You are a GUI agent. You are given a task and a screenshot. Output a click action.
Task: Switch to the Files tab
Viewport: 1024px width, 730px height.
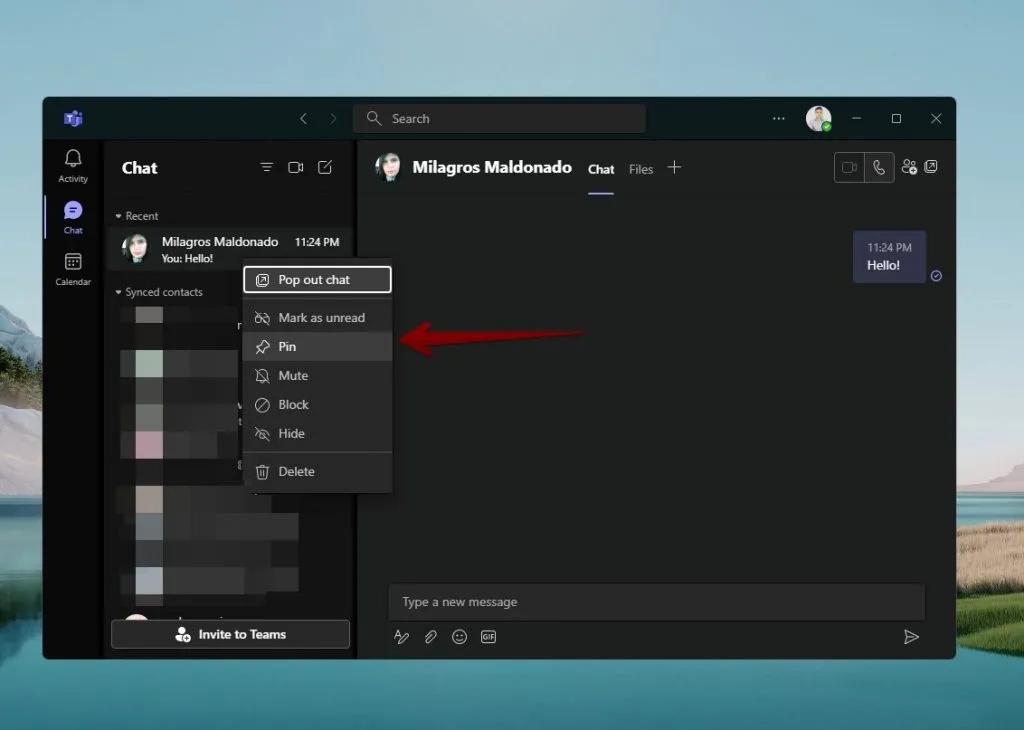640,169
